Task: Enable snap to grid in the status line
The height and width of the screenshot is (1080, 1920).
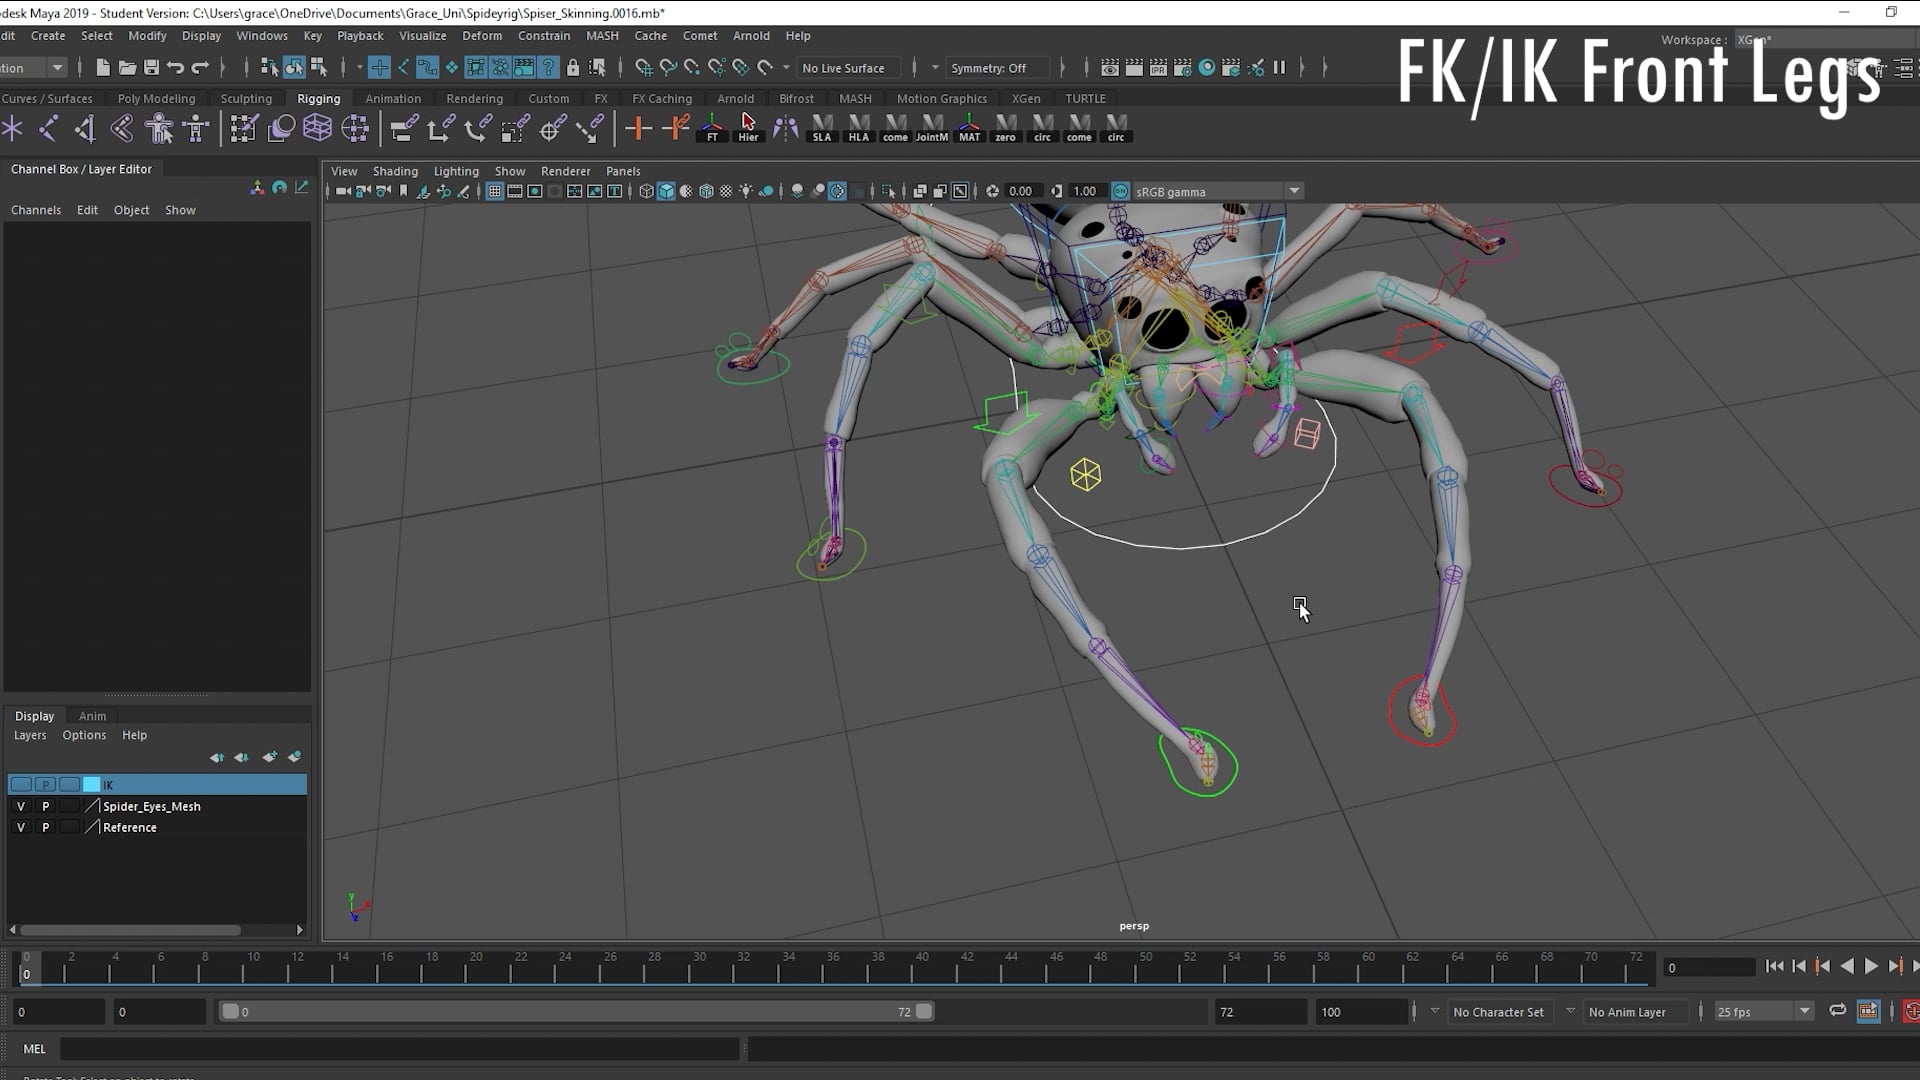Action: [380, 67]
